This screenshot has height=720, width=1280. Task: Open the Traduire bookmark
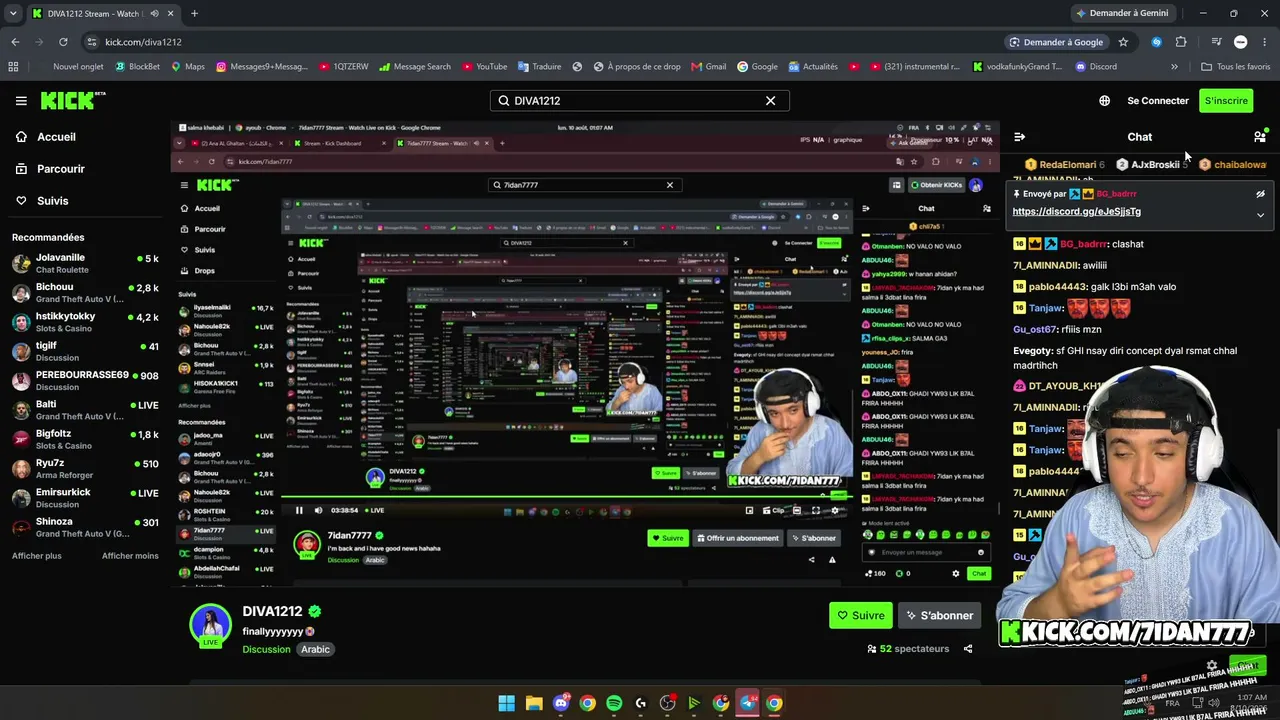tap(539, 67)
